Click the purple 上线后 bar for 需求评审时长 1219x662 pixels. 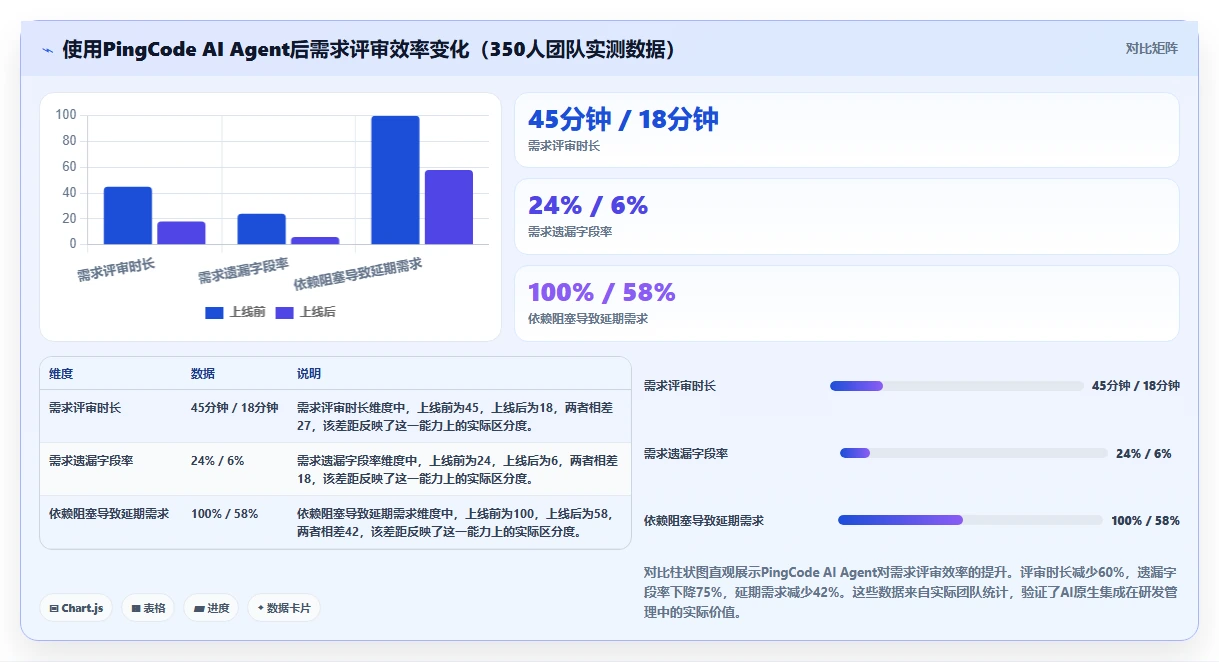(x=181, y=232)
